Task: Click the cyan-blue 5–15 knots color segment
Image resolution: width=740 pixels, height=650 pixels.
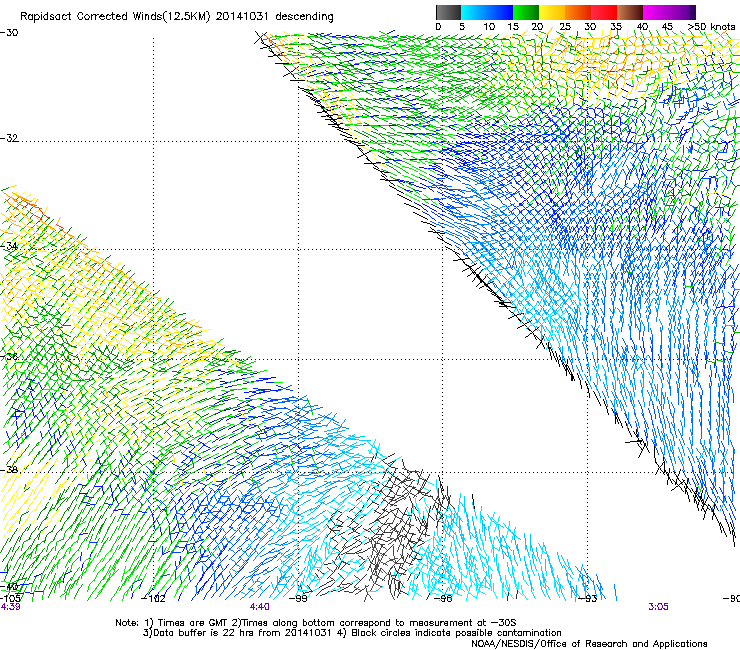Action: click(x=487, y=12)
